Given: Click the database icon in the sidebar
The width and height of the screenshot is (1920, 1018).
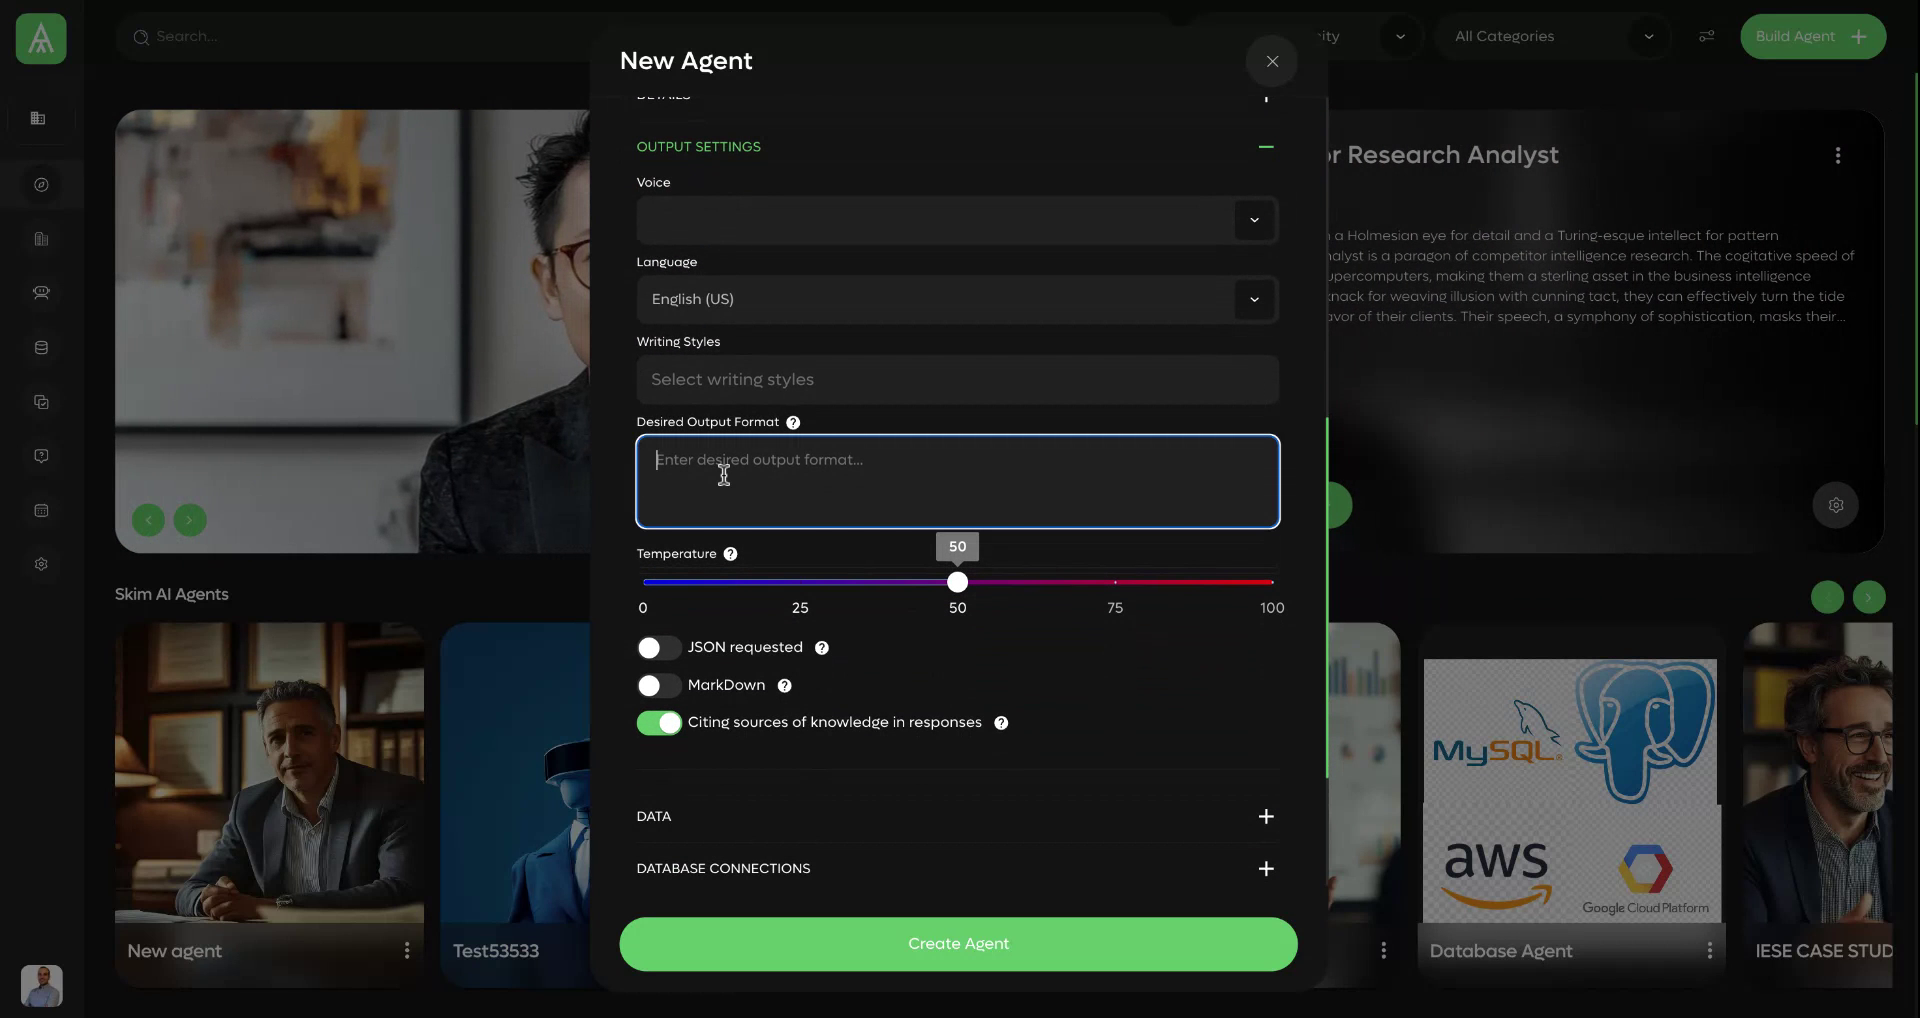Looking at the screenshot, I should pos(41,347).
